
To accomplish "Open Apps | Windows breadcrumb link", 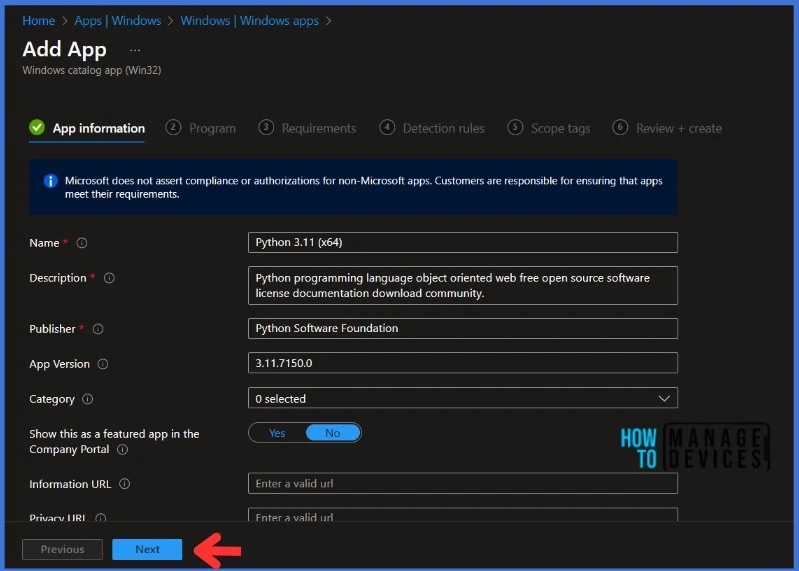I will [118, 21].
